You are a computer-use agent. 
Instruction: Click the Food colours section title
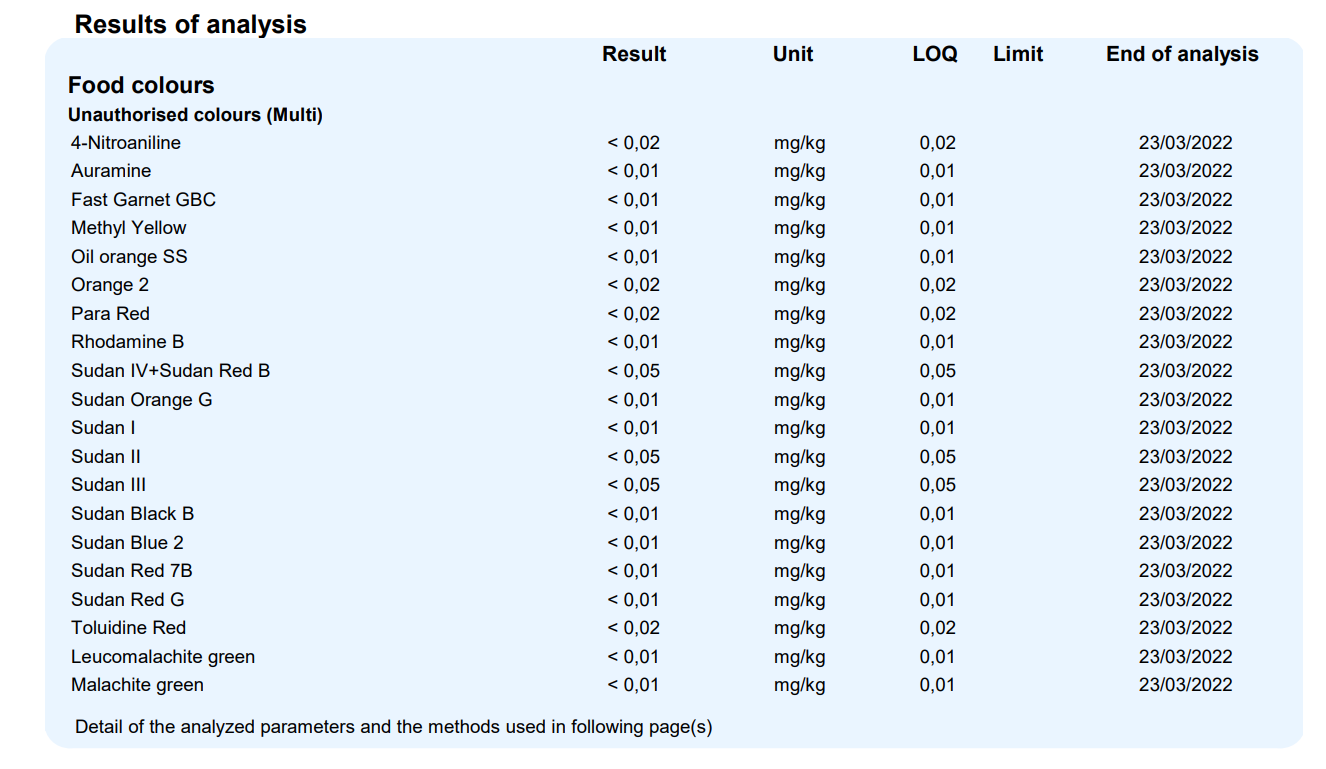tap(141, 85)
